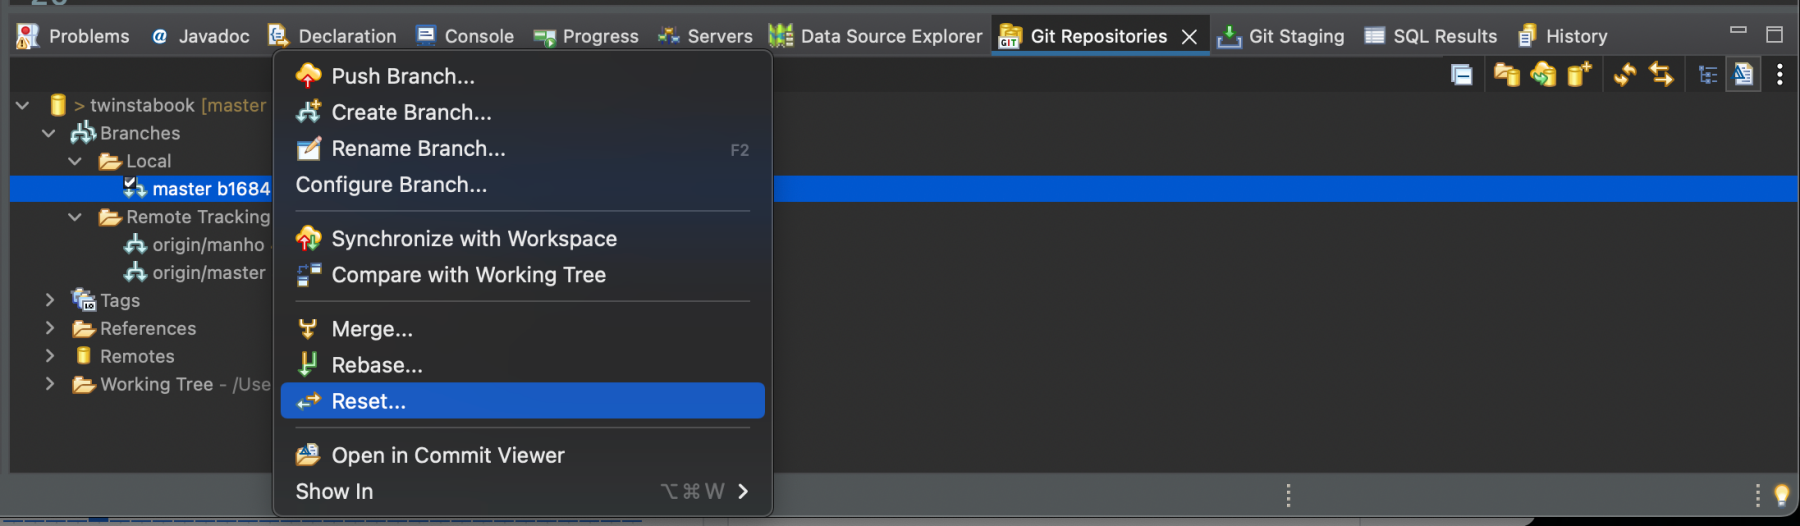Select Synchronize with Workspace
Image resolution: width=1800 pixels, height=526 pixels.
coord(522,238)
